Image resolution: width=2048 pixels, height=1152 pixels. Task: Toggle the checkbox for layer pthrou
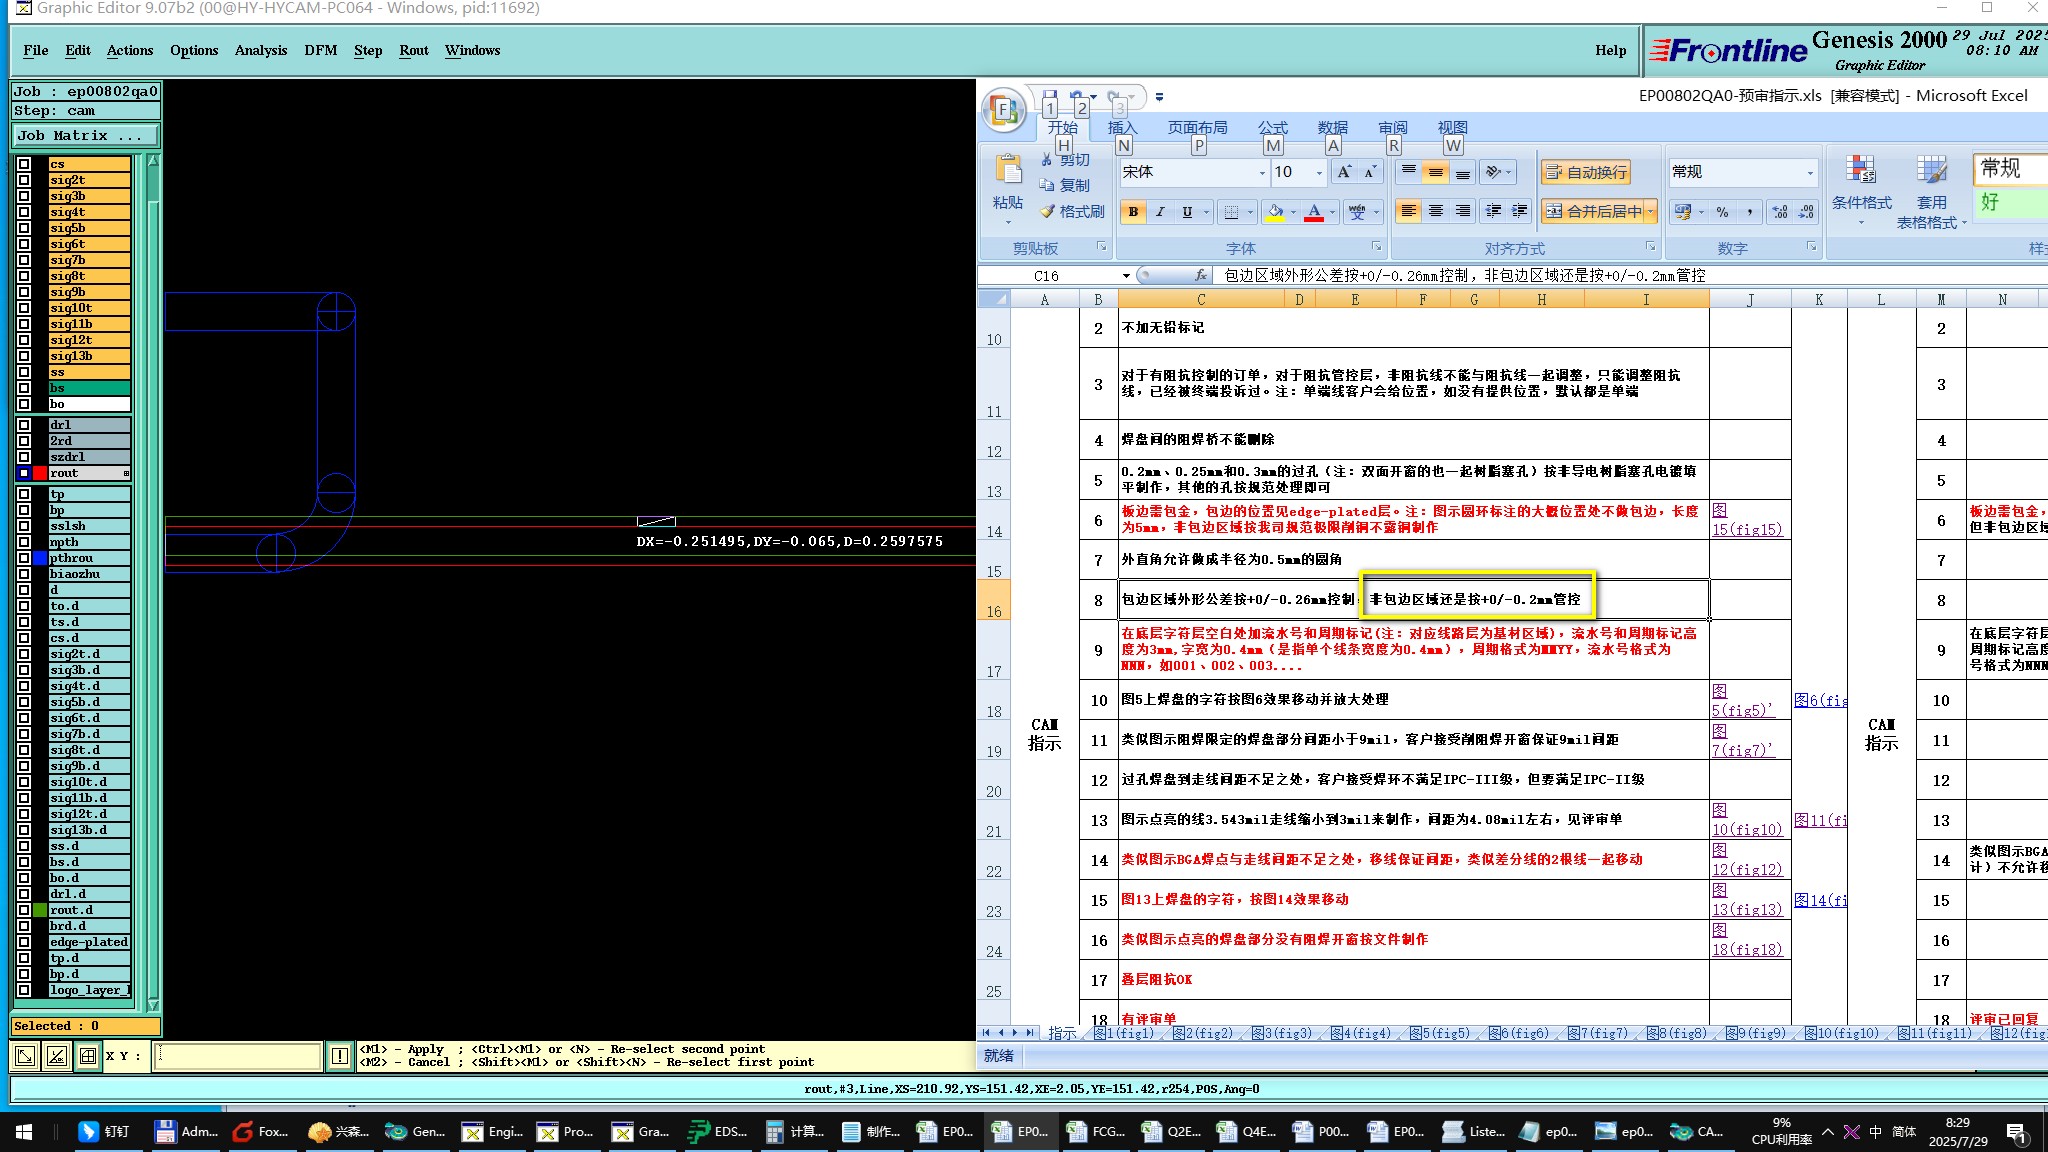[x=24, y=558]
